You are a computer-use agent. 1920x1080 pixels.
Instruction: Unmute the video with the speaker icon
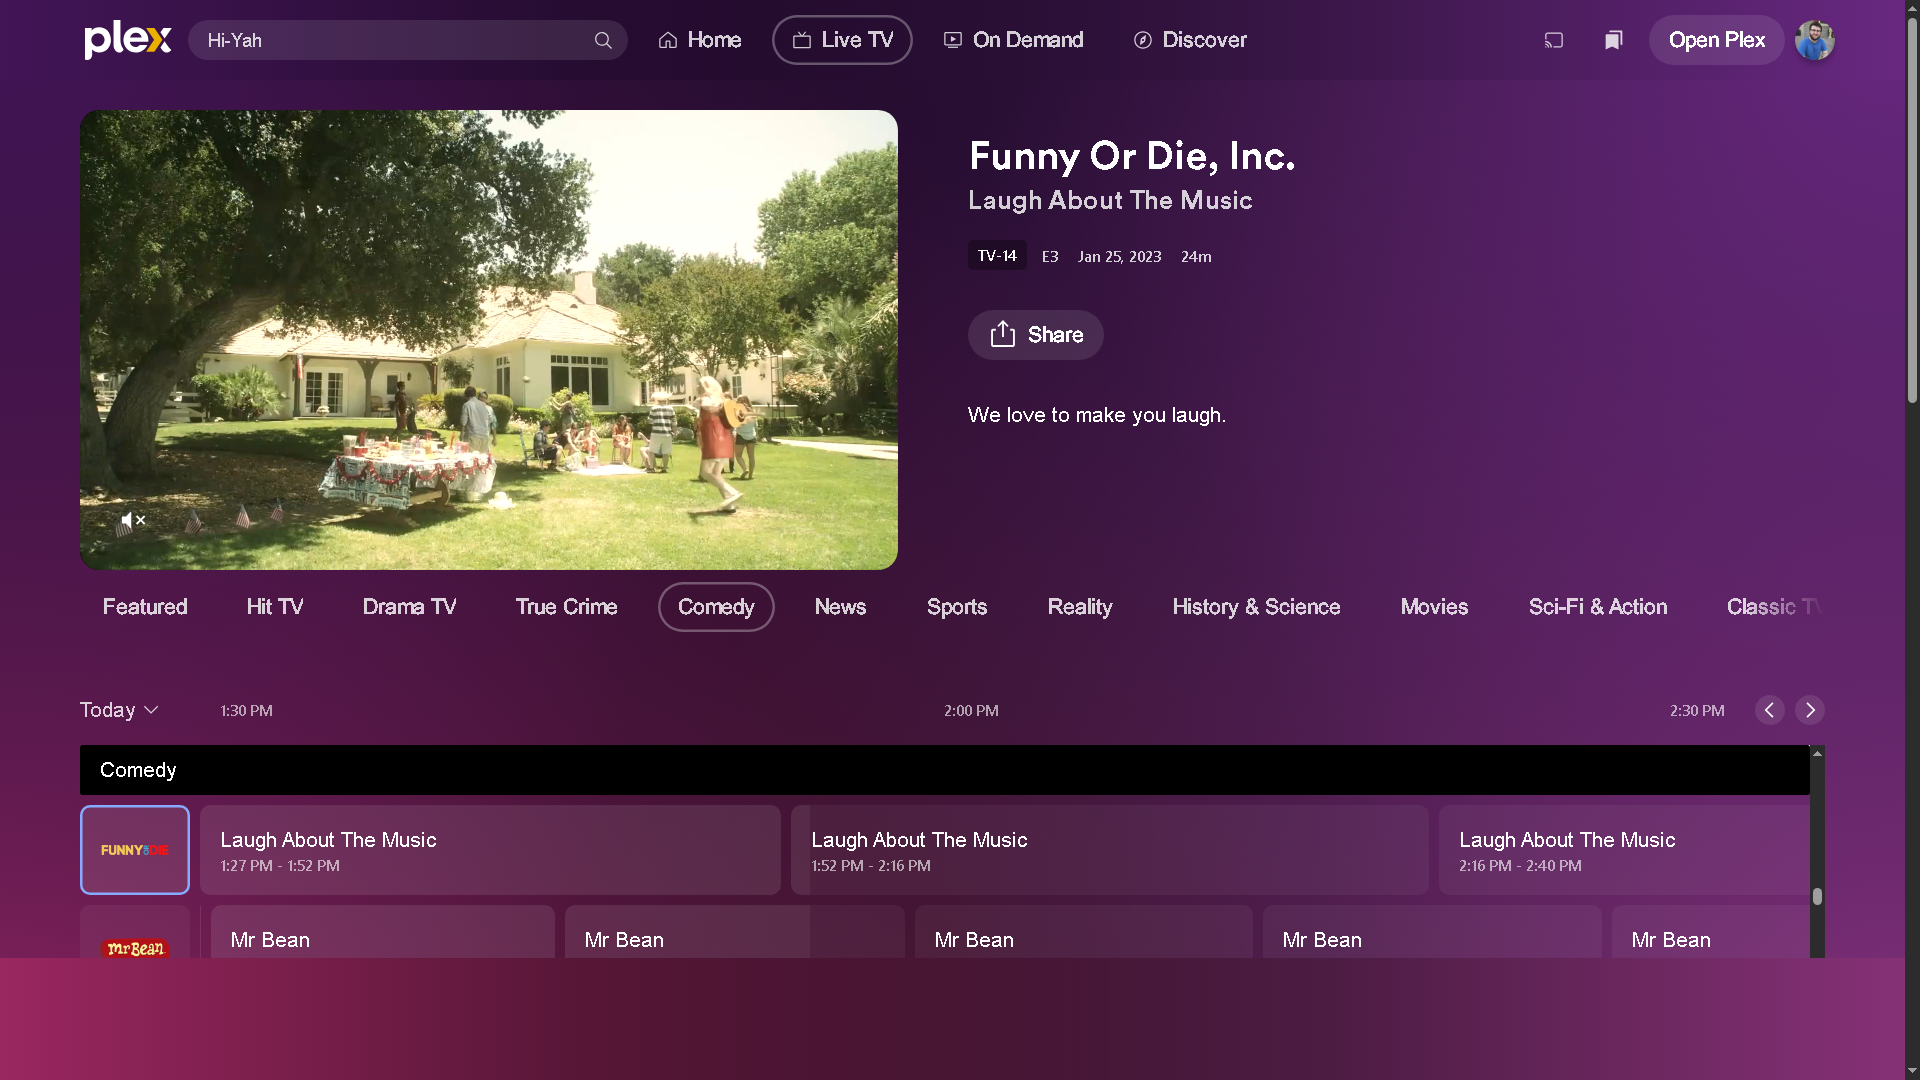tap(133, 520)
